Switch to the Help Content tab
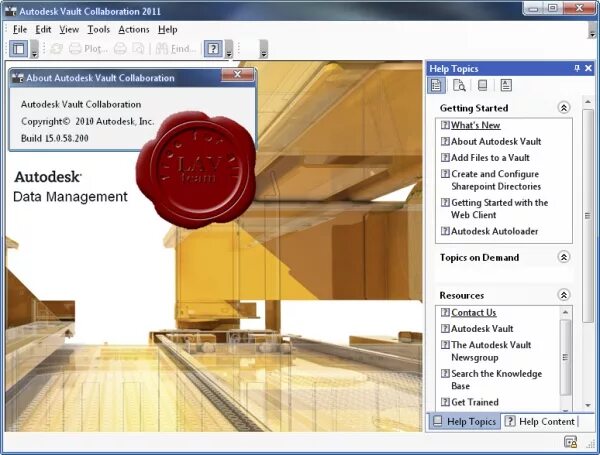 point(540,421)
